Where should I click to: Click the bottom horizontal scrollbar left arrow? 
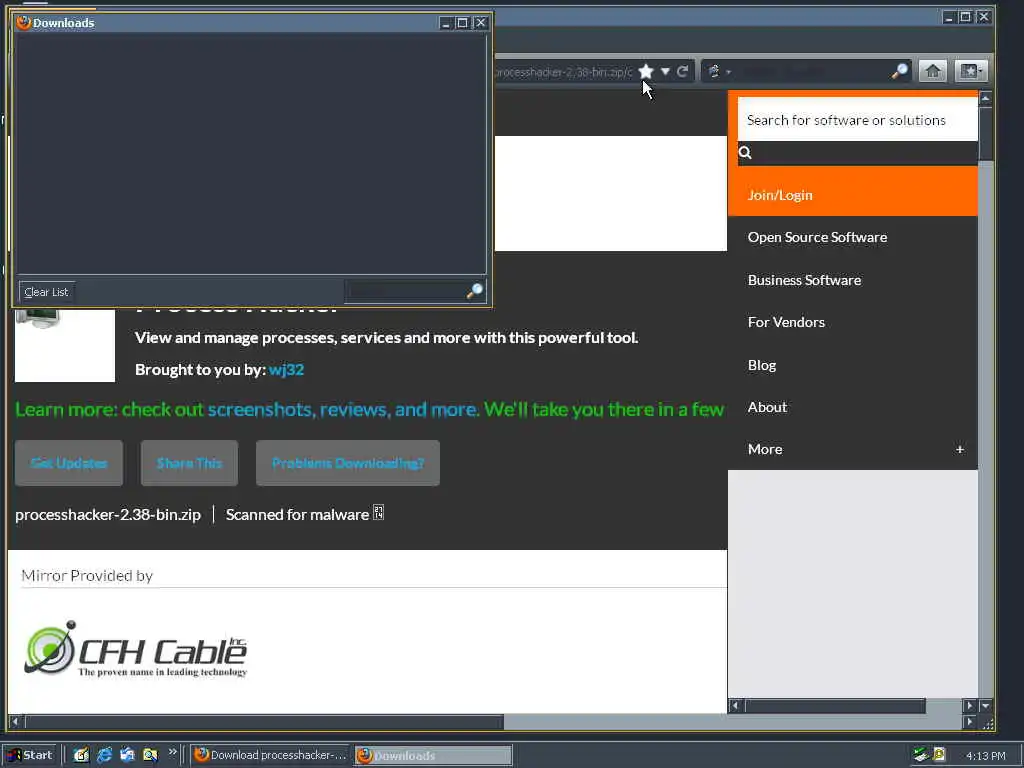tap(14, 722)
